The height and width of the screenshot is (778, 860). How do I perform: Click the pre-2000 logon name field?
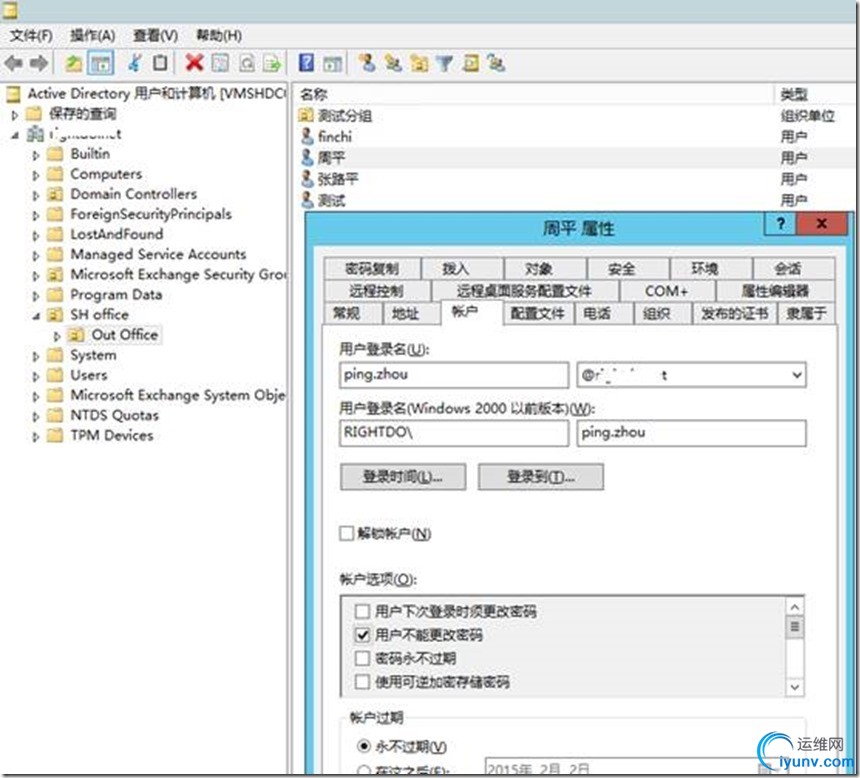pos(691,433)
